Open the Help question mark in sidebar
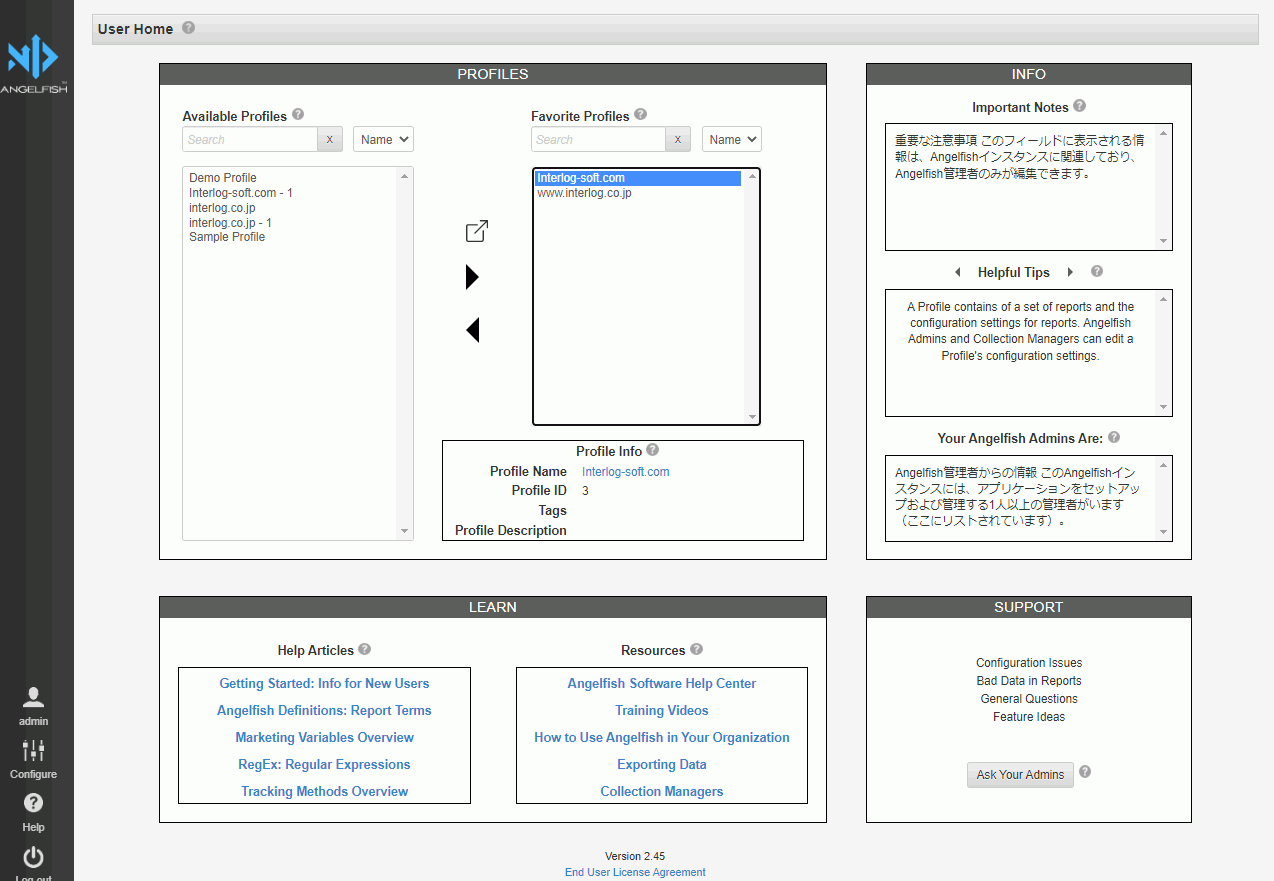Screen dimensions: 1274x881 coord(33,802)
